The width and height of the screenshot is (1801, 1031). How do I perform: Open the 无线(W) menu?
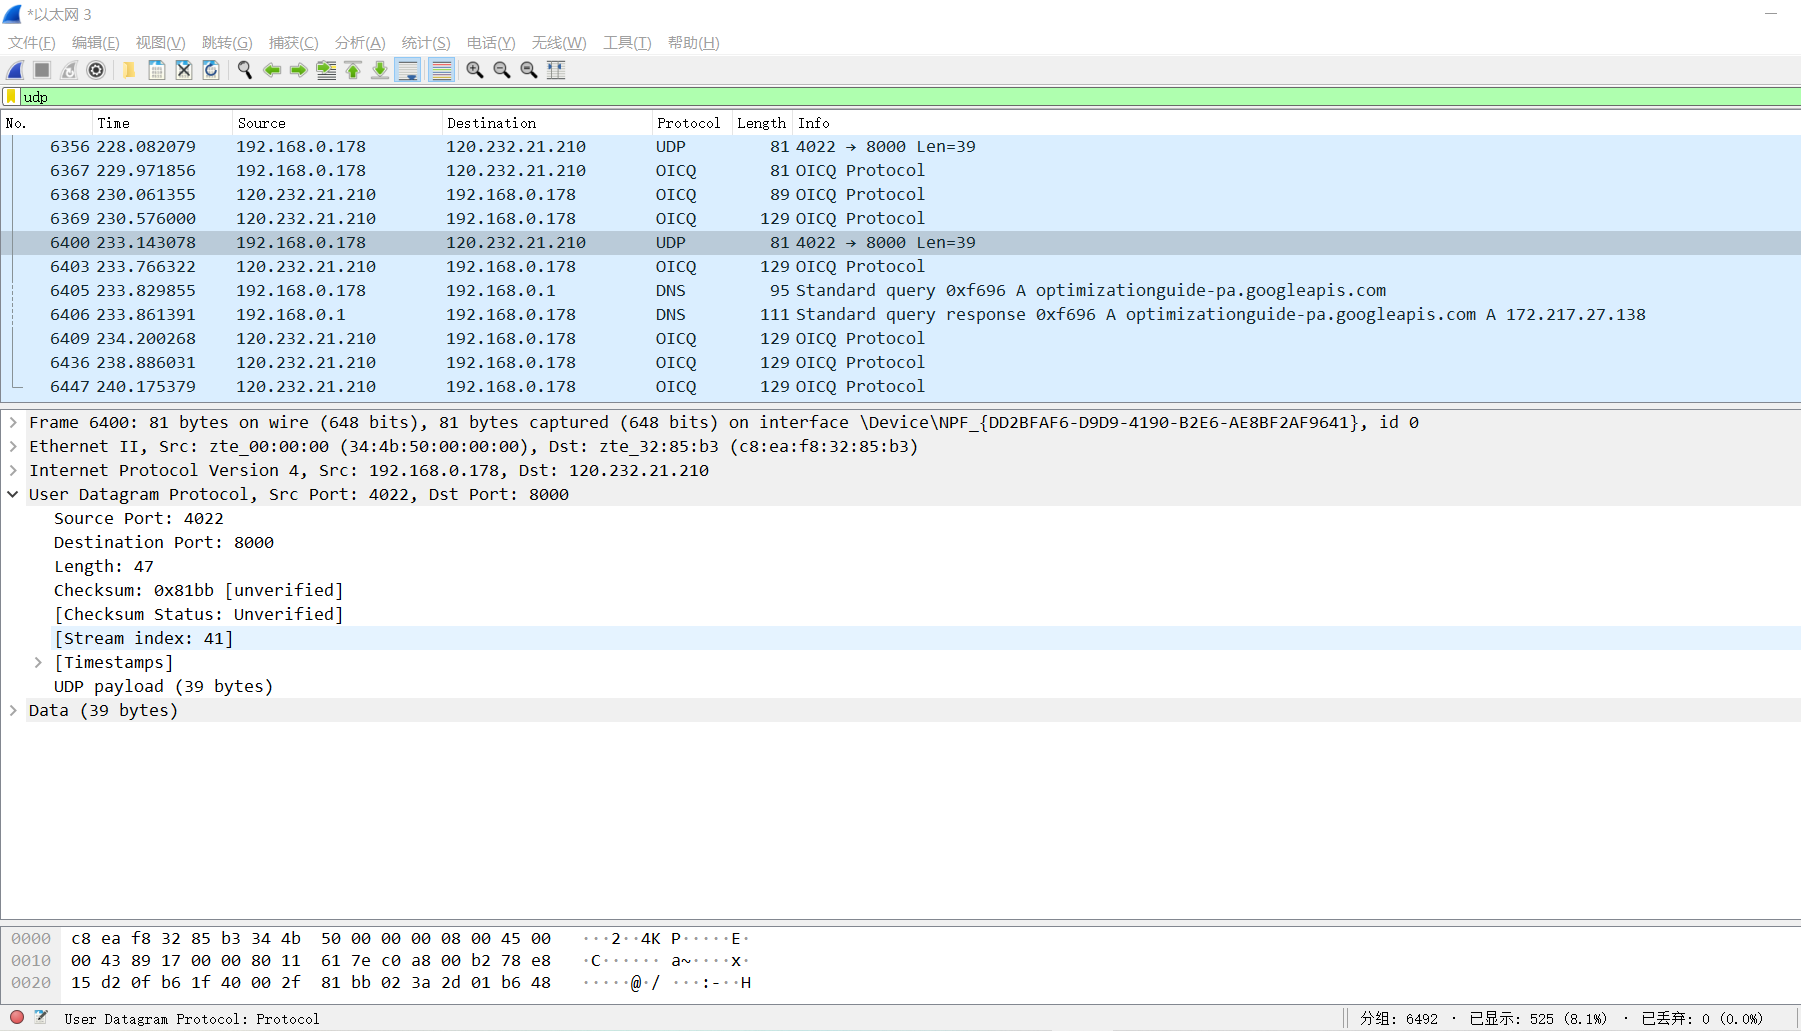559,43
